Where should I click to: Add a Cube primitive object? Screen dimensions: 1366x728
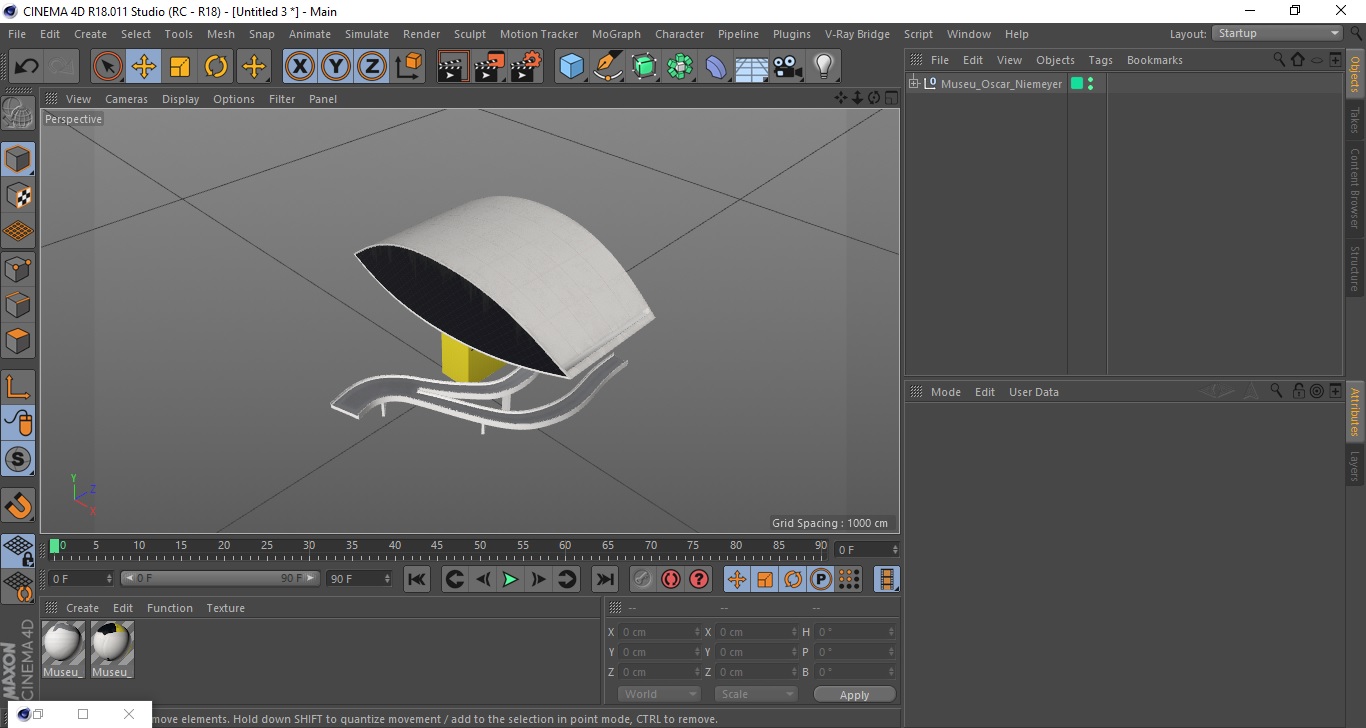(x=572, y=67)
